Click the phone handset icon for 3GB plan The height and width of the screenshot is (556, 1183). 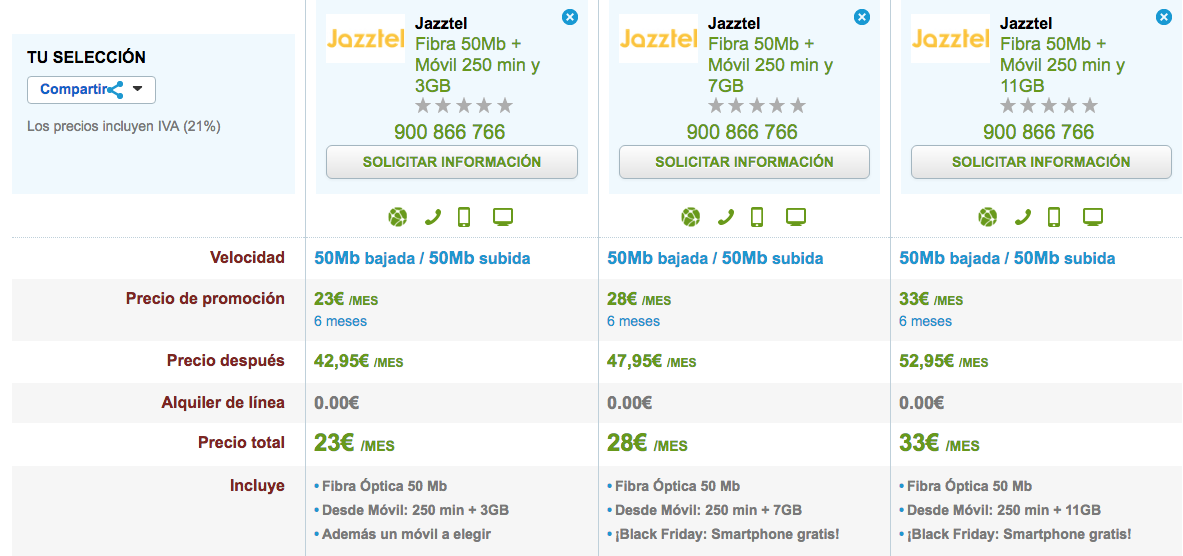pos(433,217)
